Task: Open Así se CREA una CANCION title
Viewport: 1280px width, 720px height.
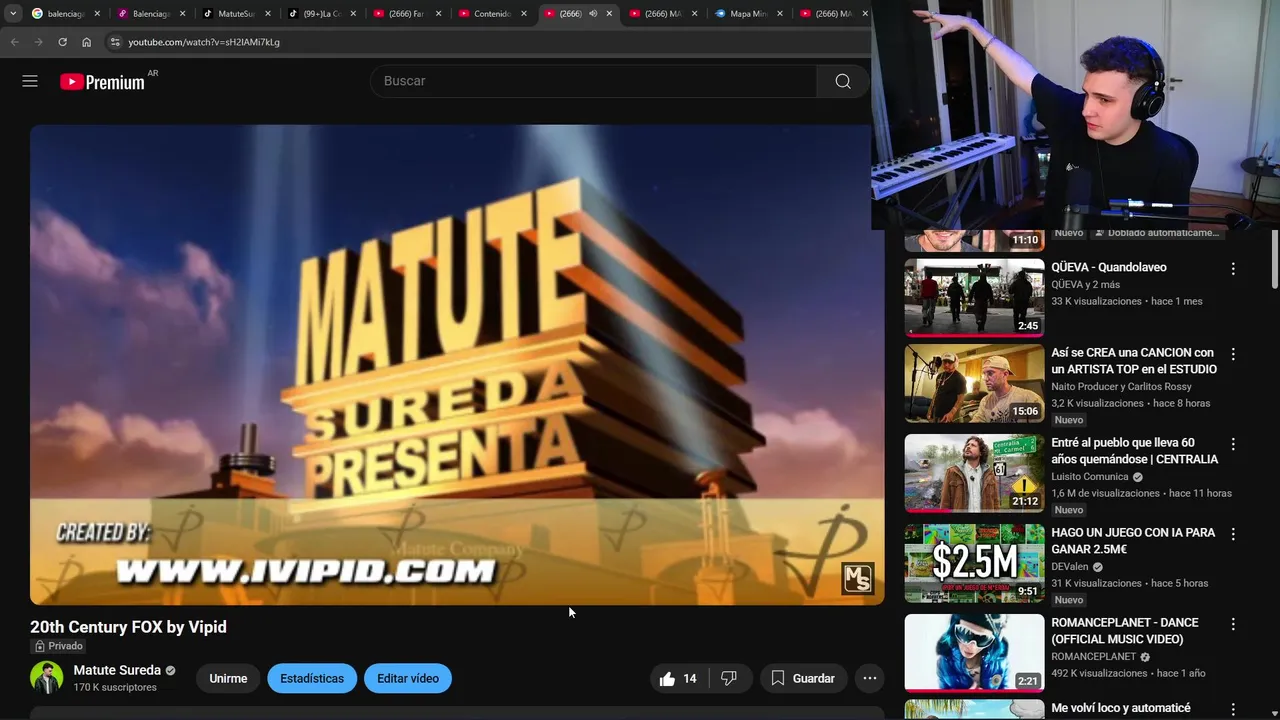Action: click(1134, 361)
